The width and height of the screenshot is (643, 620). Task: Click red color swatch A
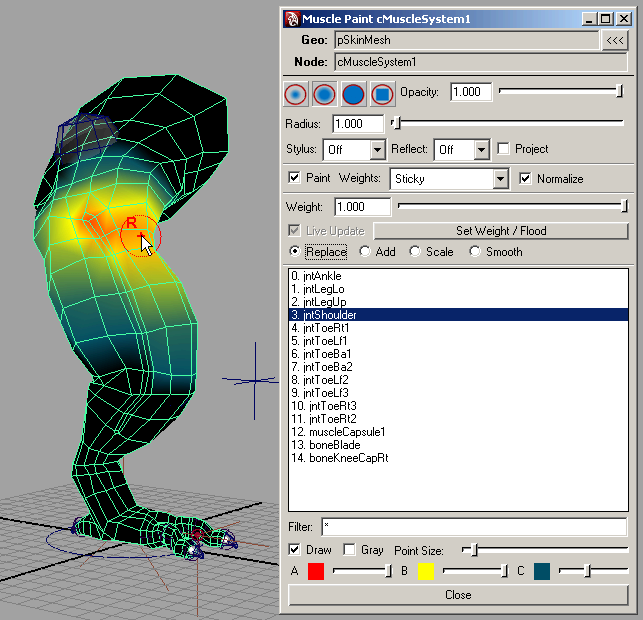[x=316, y=571]
